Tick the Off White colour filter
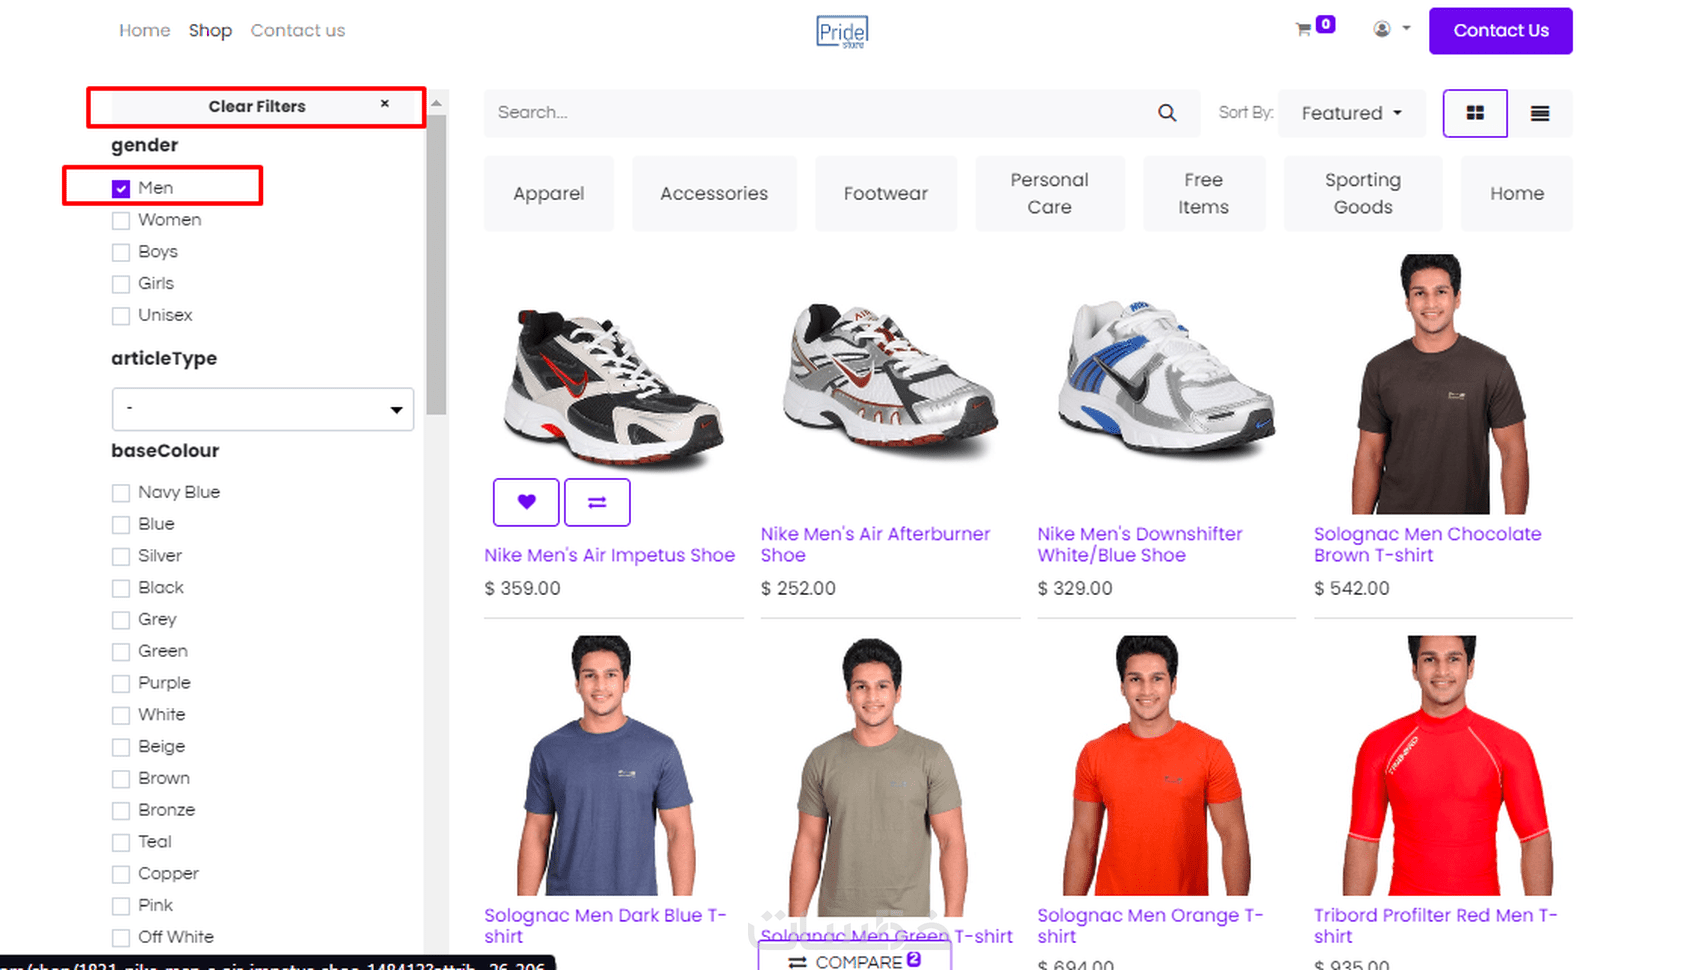1700x970 pixels. 121,938
